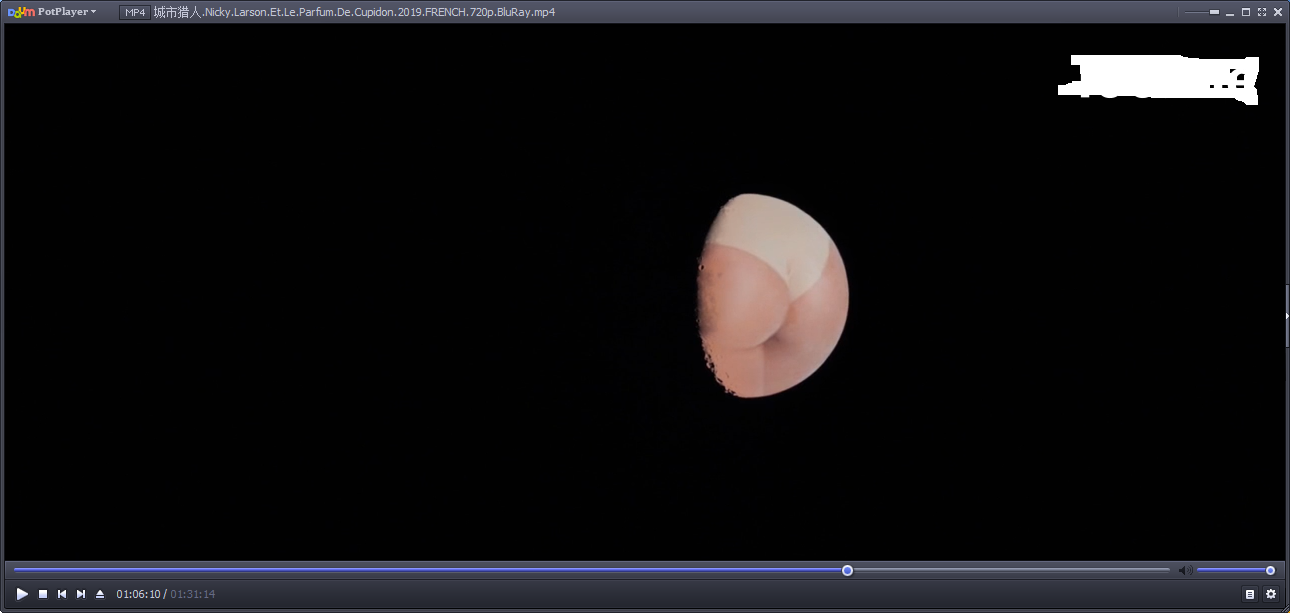Click the volume slider knob
Image resolution: width=1290 pixels, height=613 pixels.
(1270, 570)
